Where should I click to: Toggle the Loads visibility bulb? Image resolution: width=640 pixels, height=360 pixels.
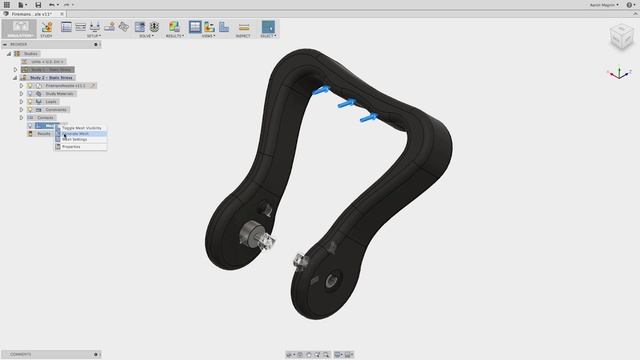click(x=30, y=102)
